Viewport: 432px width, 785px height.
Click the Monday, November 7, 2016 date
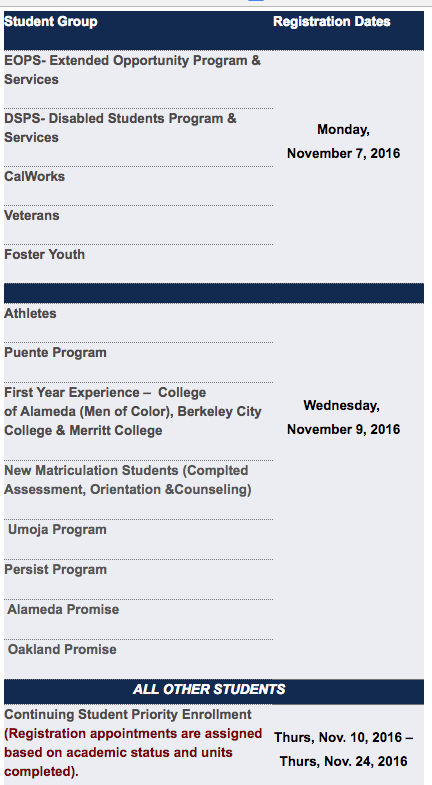[343, 142]
